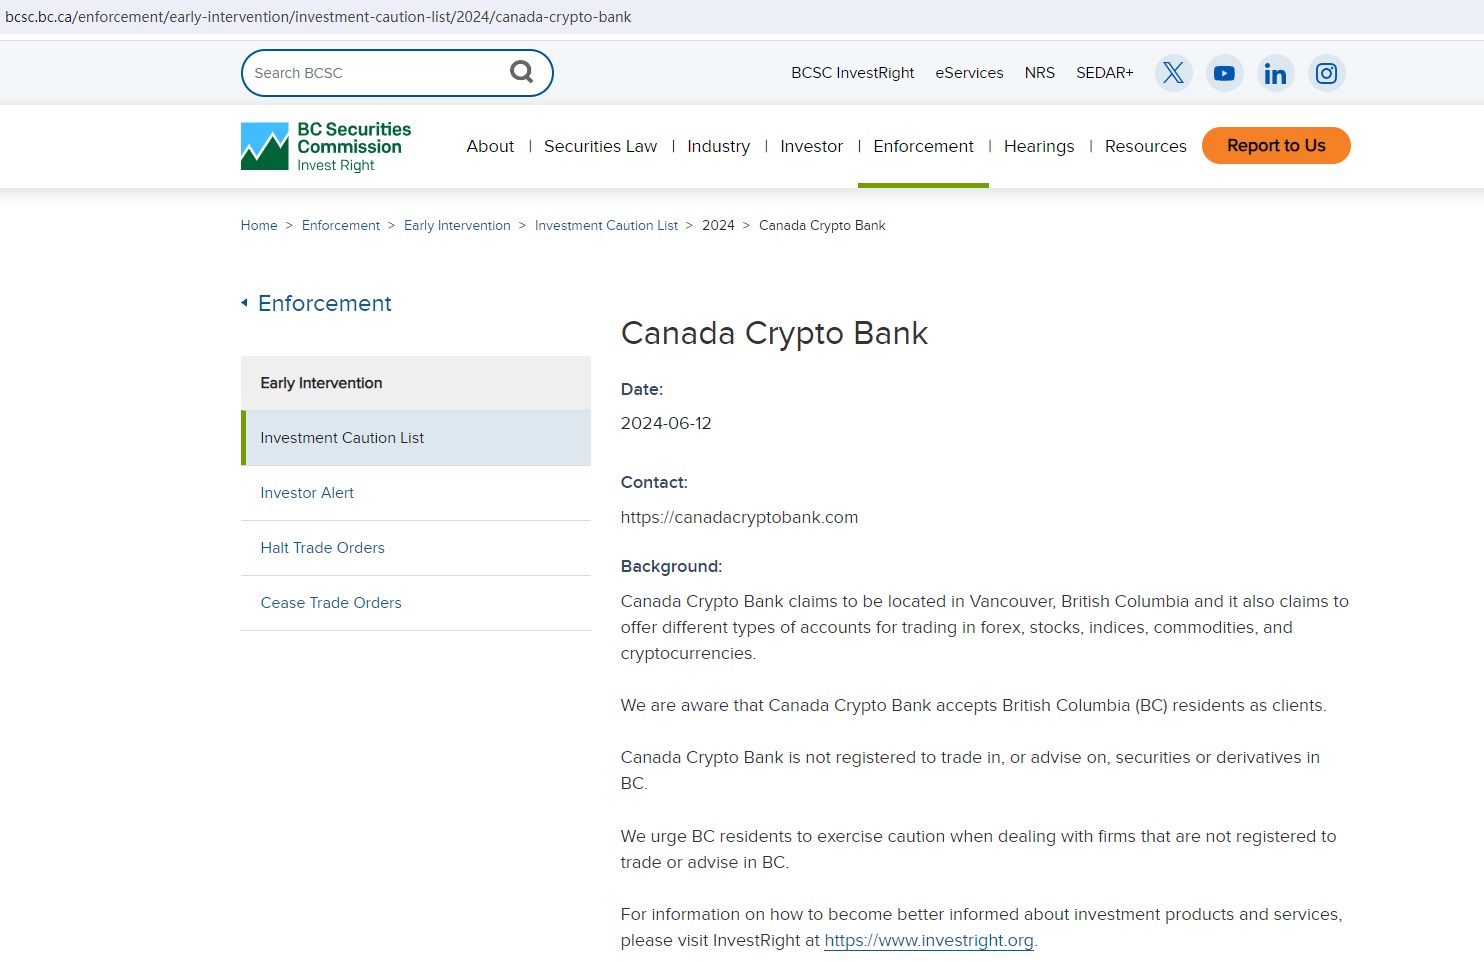Open the About menu
Screen dimensions: 1484x962
[490, 146]
